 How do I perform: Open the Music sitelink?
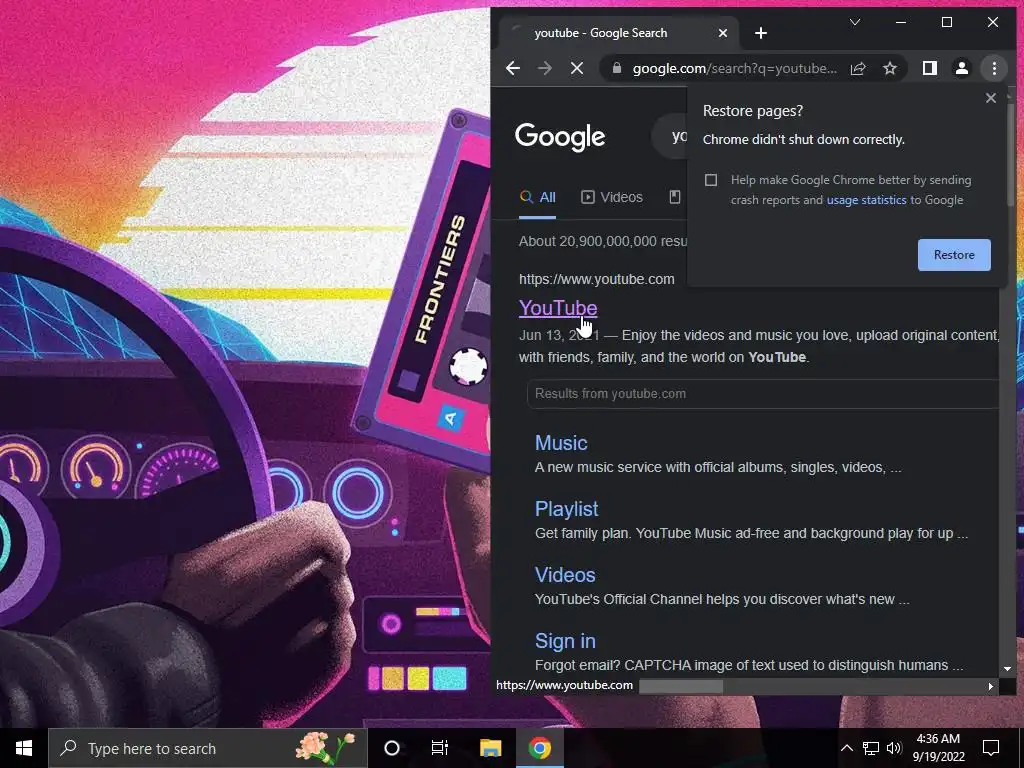tap(561, 443)
